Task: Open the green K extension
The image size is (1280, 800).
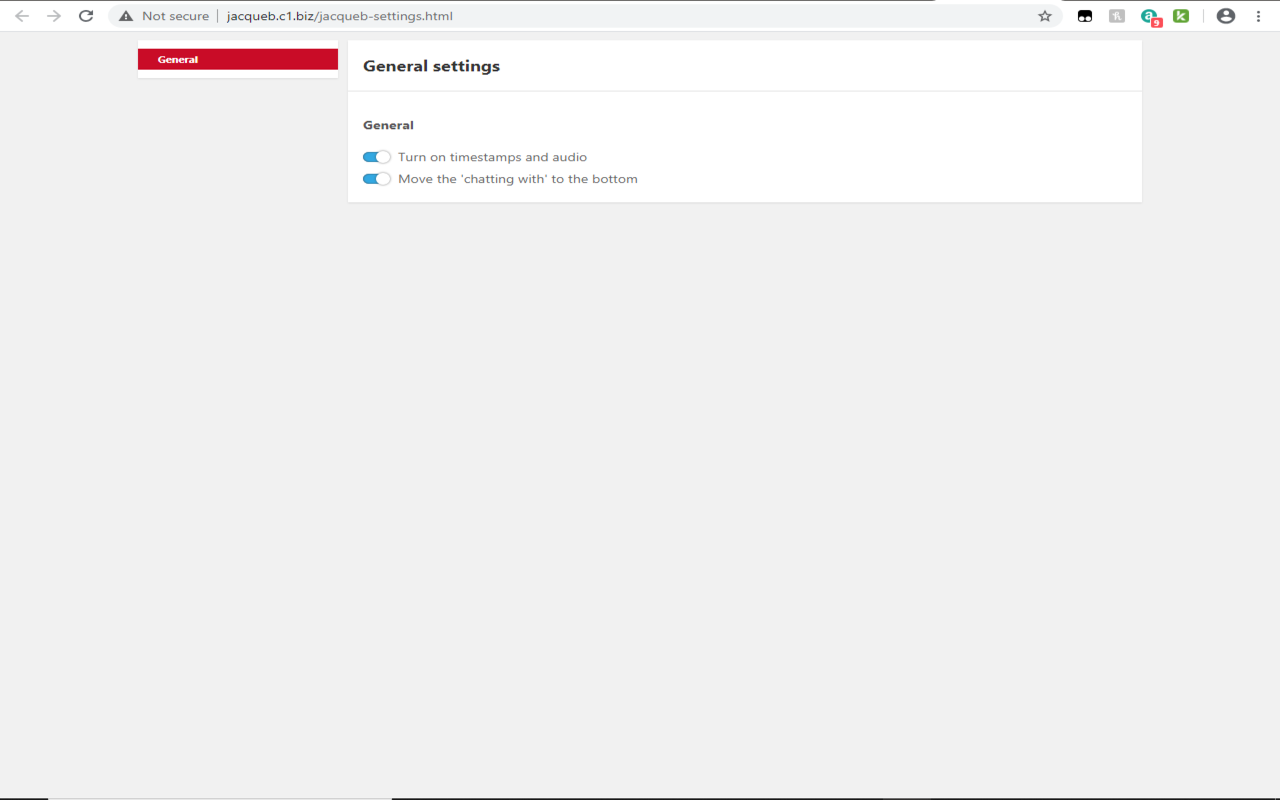Action: [1181, 16]
